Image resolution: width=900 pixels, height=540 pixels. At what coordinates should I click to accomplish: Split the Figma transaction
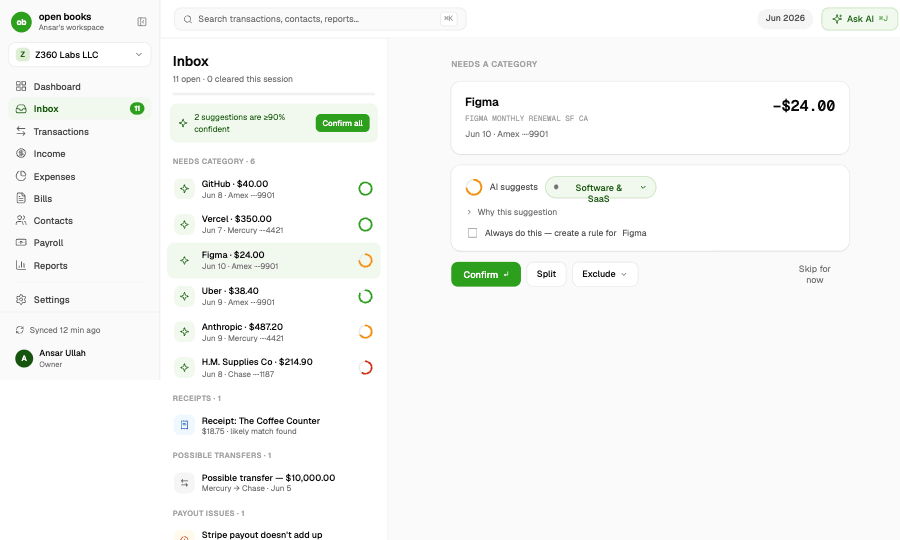pyautogui.click(x=546, y=274)
